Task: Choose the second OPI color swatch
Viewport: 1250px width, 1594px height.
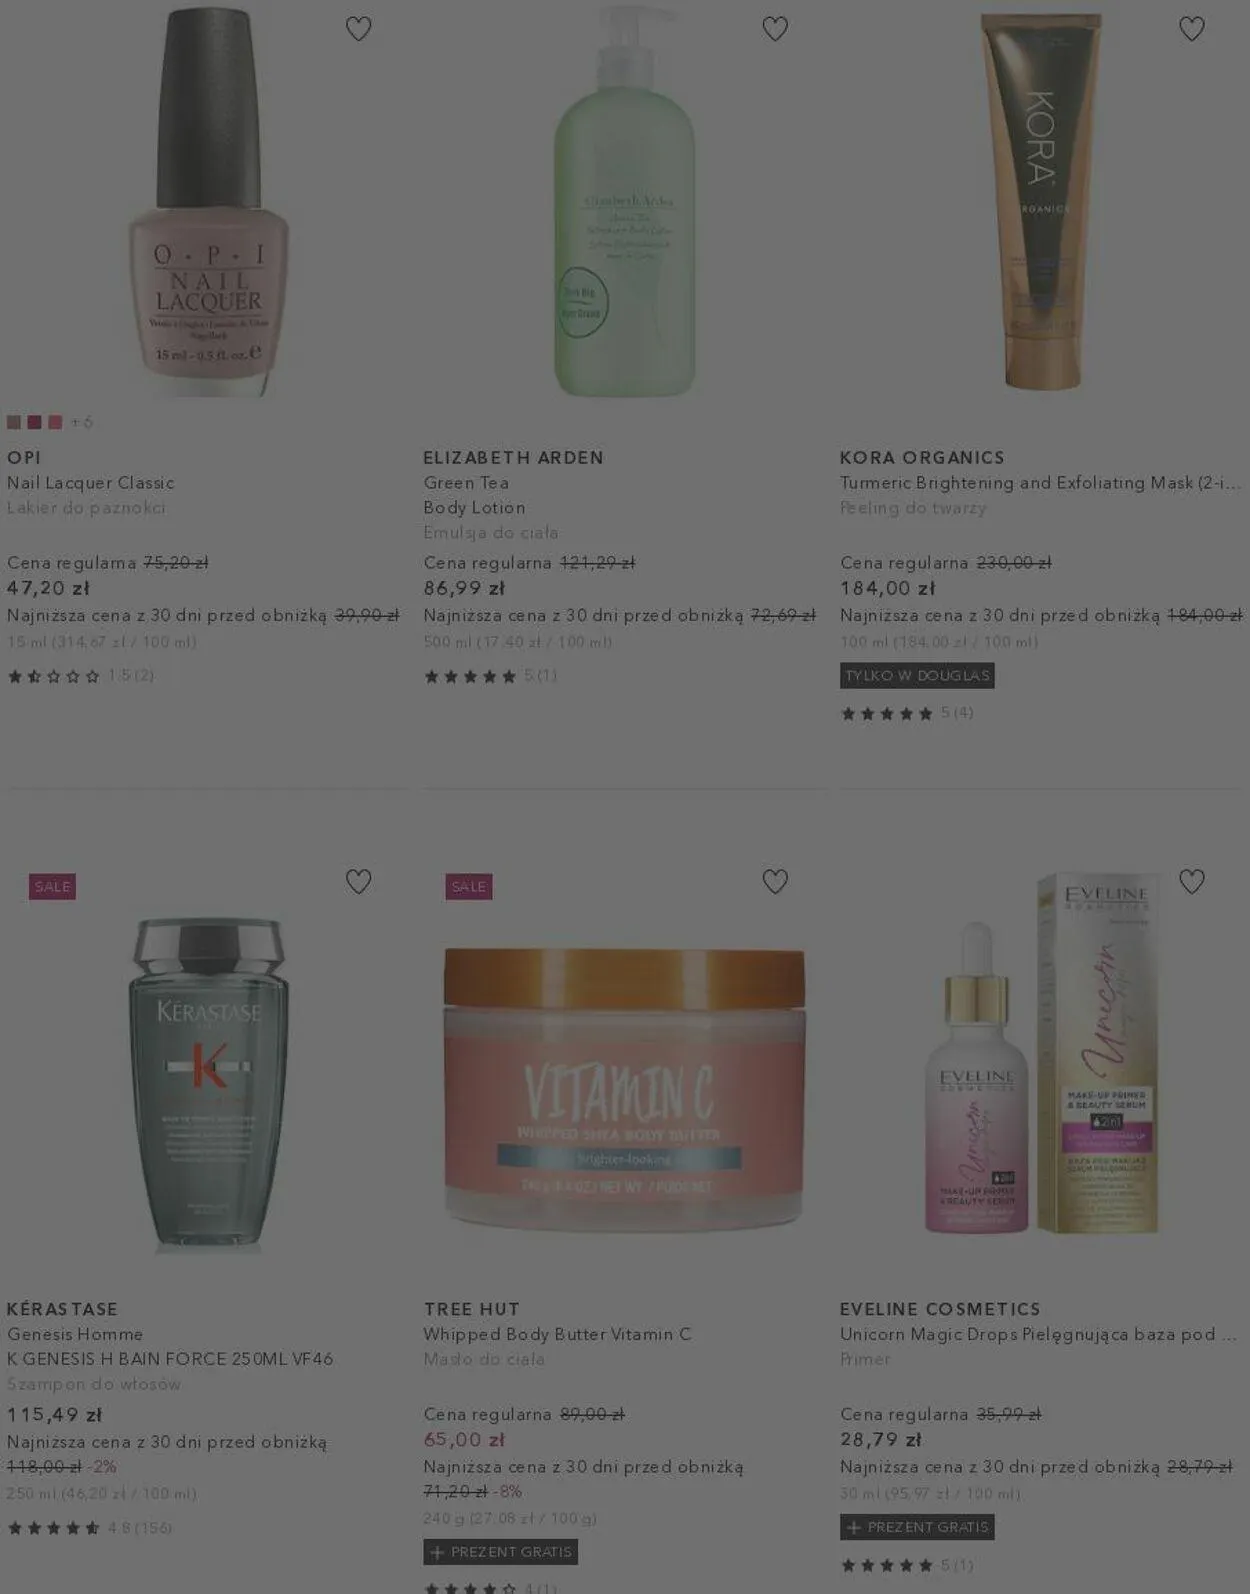Action: click(x=35, y=422)
